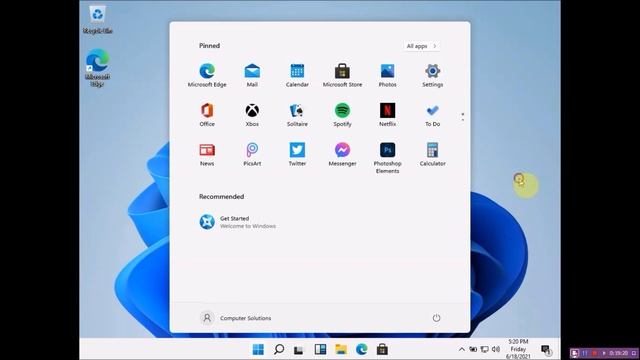Start the Solitaire game
Viewport: 640px width, 360px height.
tap(297, 115)
